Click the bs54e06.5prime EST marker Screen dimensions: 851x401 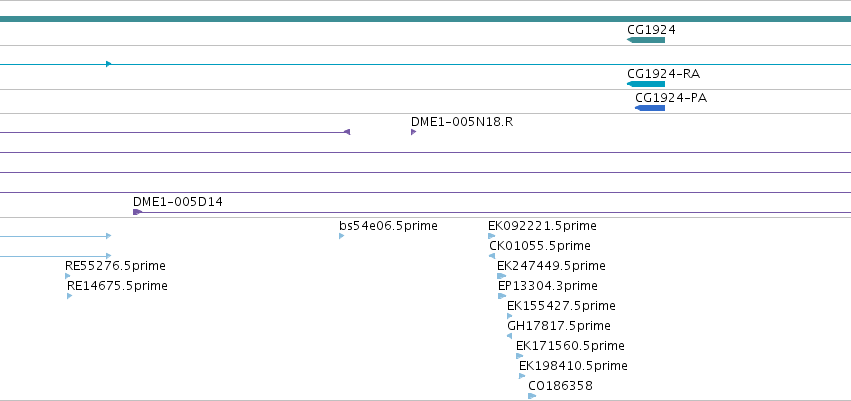tap(341, 236)
